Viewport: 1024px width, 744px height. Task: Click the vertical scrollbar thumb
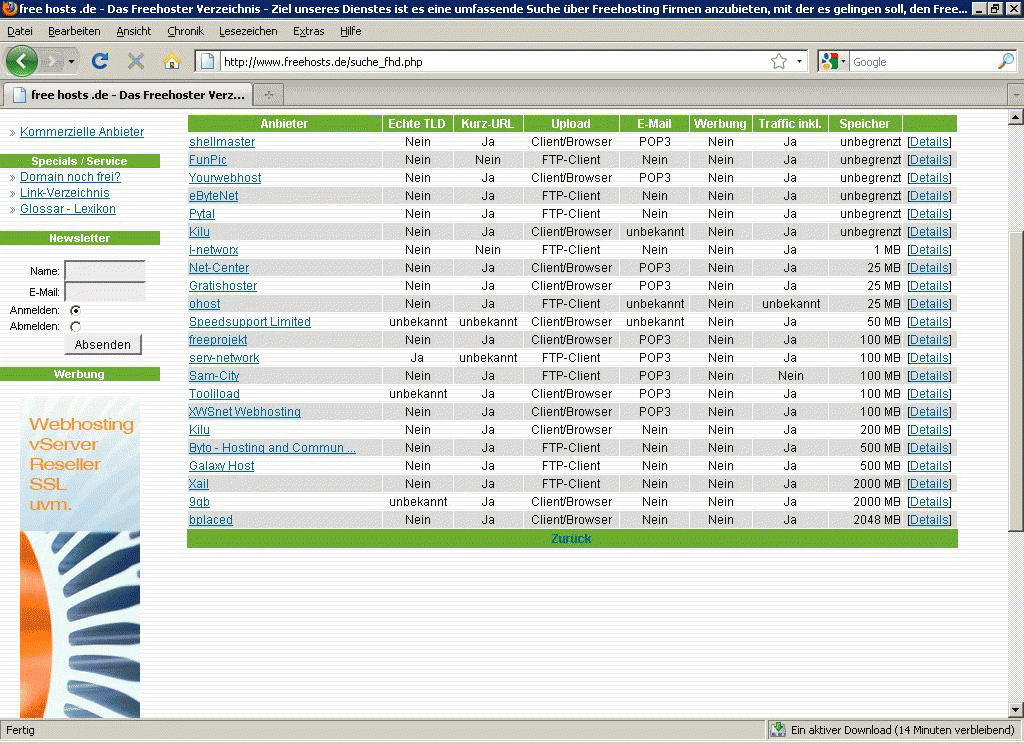coord(1016,381)
